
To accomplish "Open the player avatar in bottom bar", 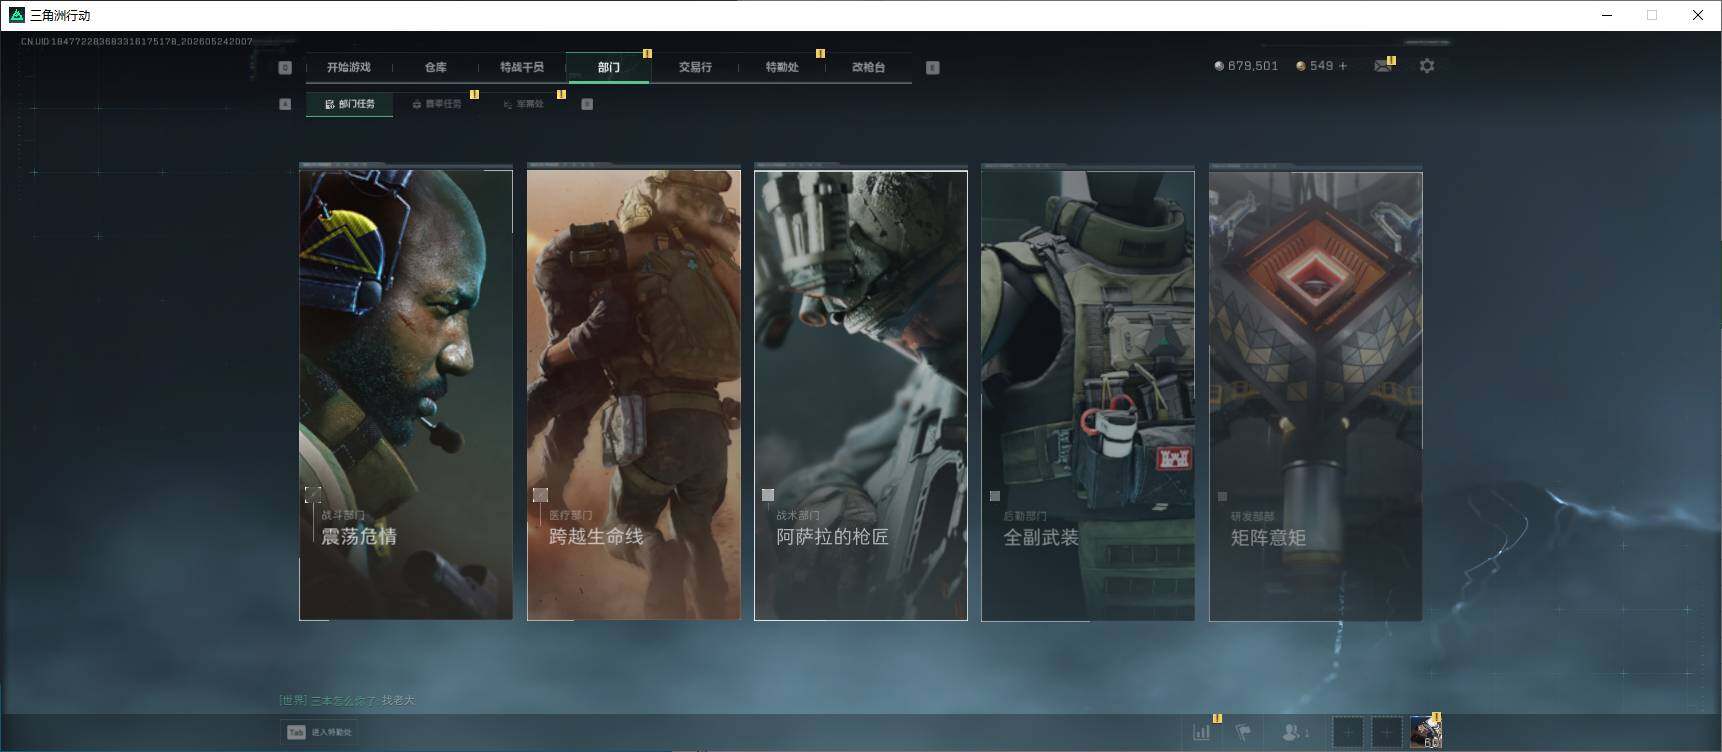I will tap(1426, 732).
